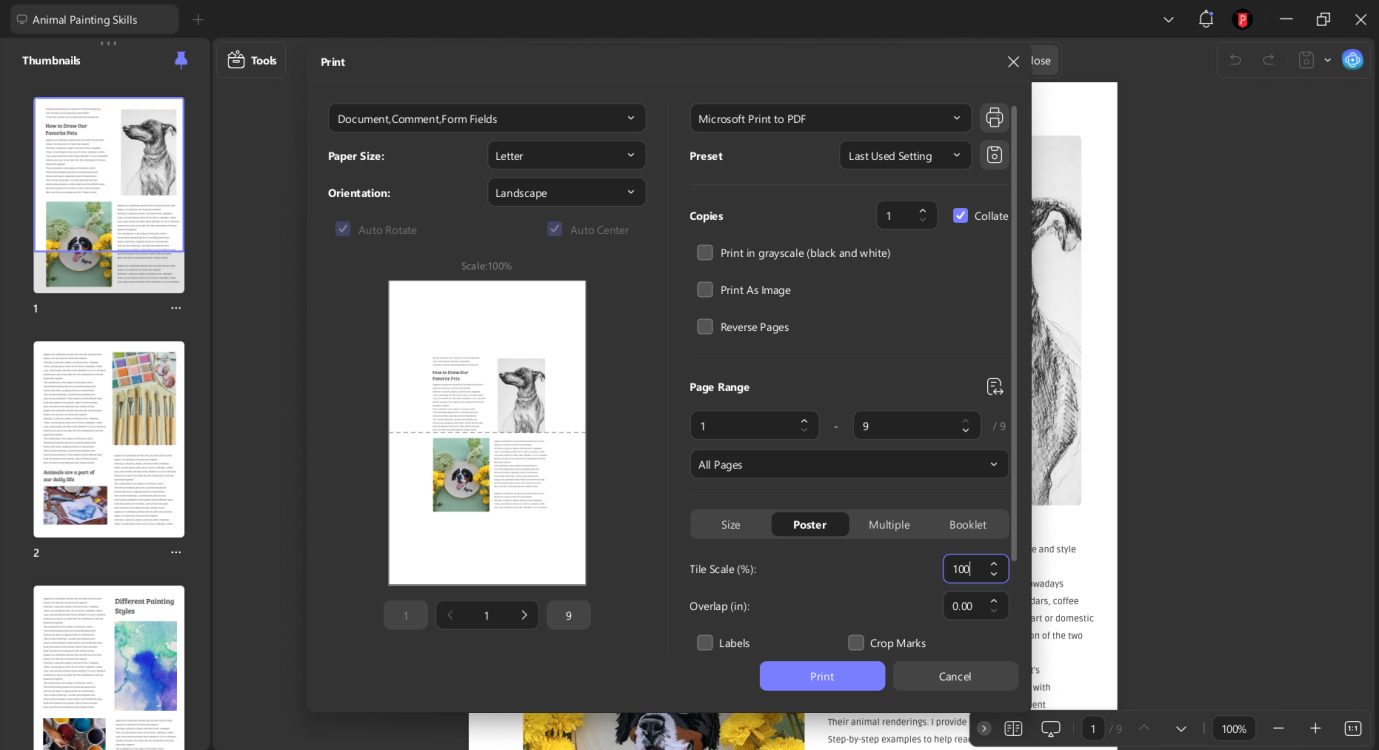This screenshot has height=750, width=1379.
Task: Click the next page arrow in preview
Action: click(x=523, y=615)
